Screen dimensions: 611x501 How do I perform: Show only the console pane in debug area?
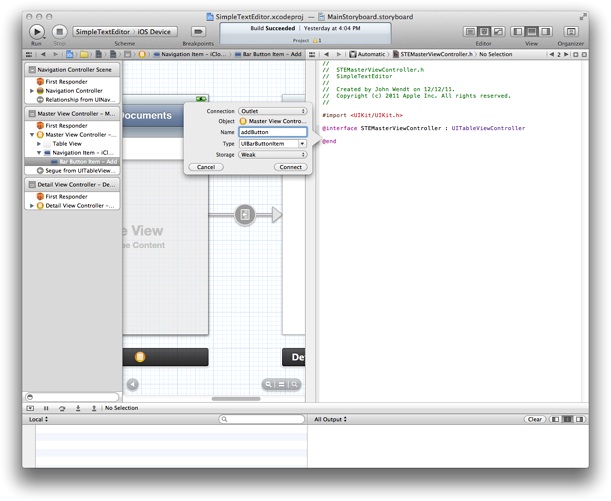(x=578, y=419)
